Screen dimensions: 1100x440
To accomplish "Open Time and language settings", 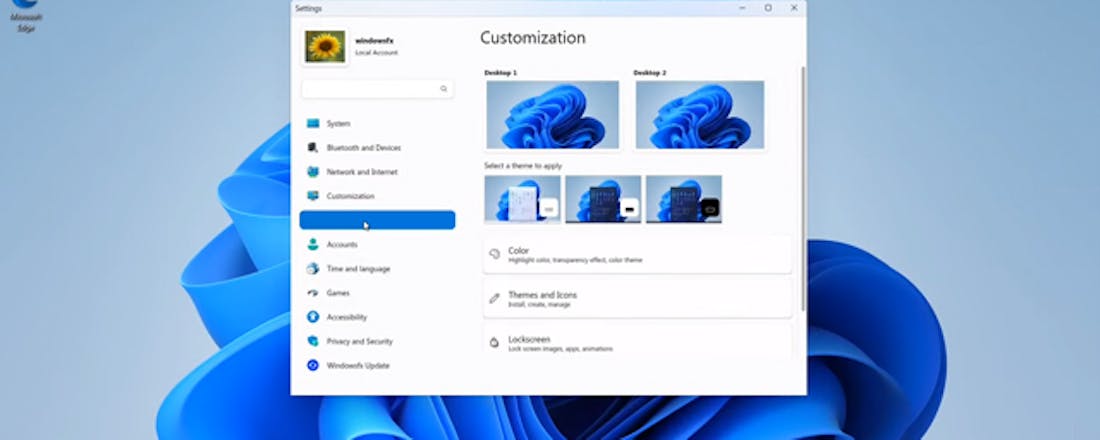I will [377, 269].
